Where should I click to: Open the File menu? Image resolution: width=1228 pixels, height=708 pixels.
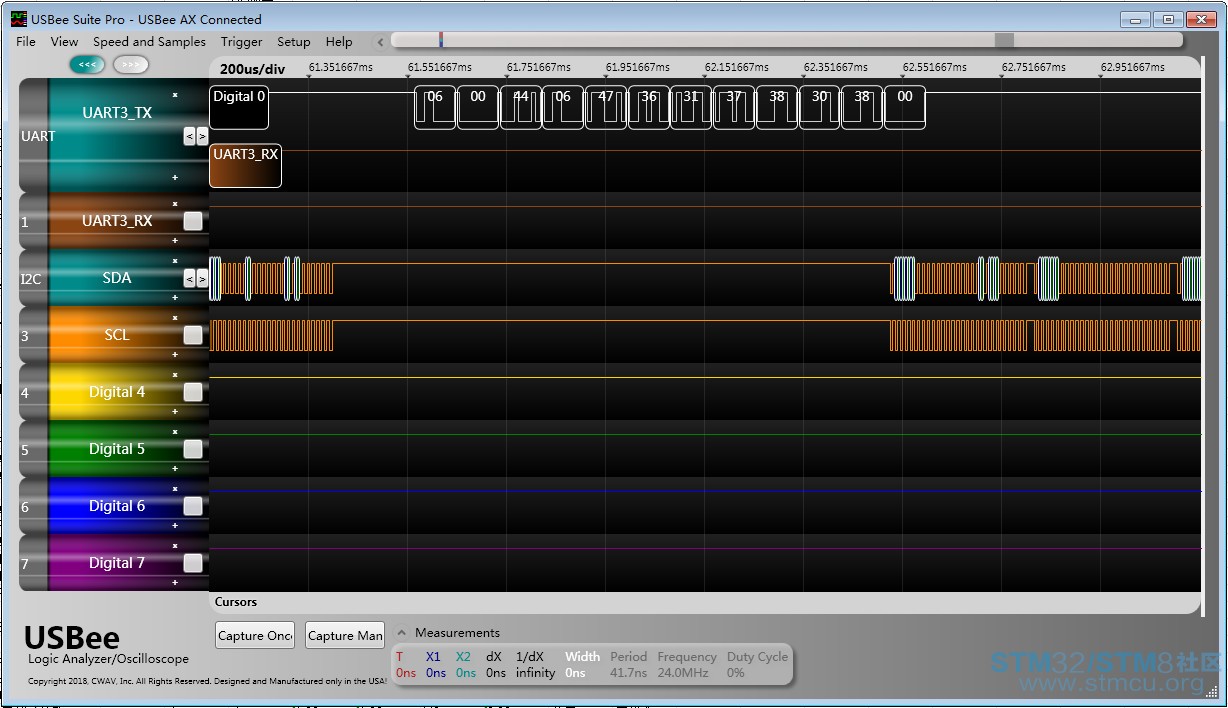26,42
